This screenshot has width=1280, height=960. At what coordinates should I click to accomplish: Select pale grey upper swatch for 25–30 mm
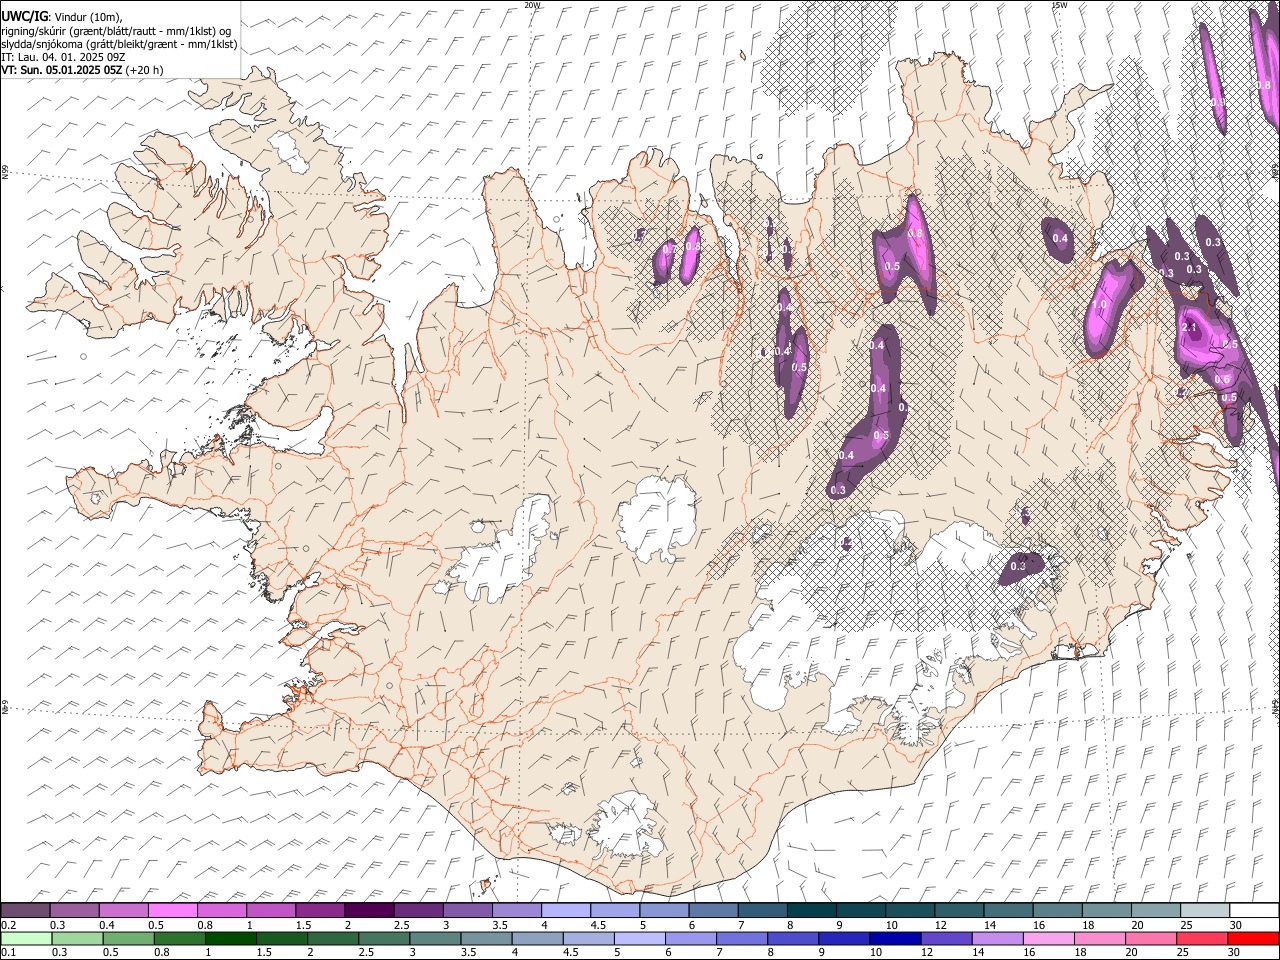(x=1204, y=910)
